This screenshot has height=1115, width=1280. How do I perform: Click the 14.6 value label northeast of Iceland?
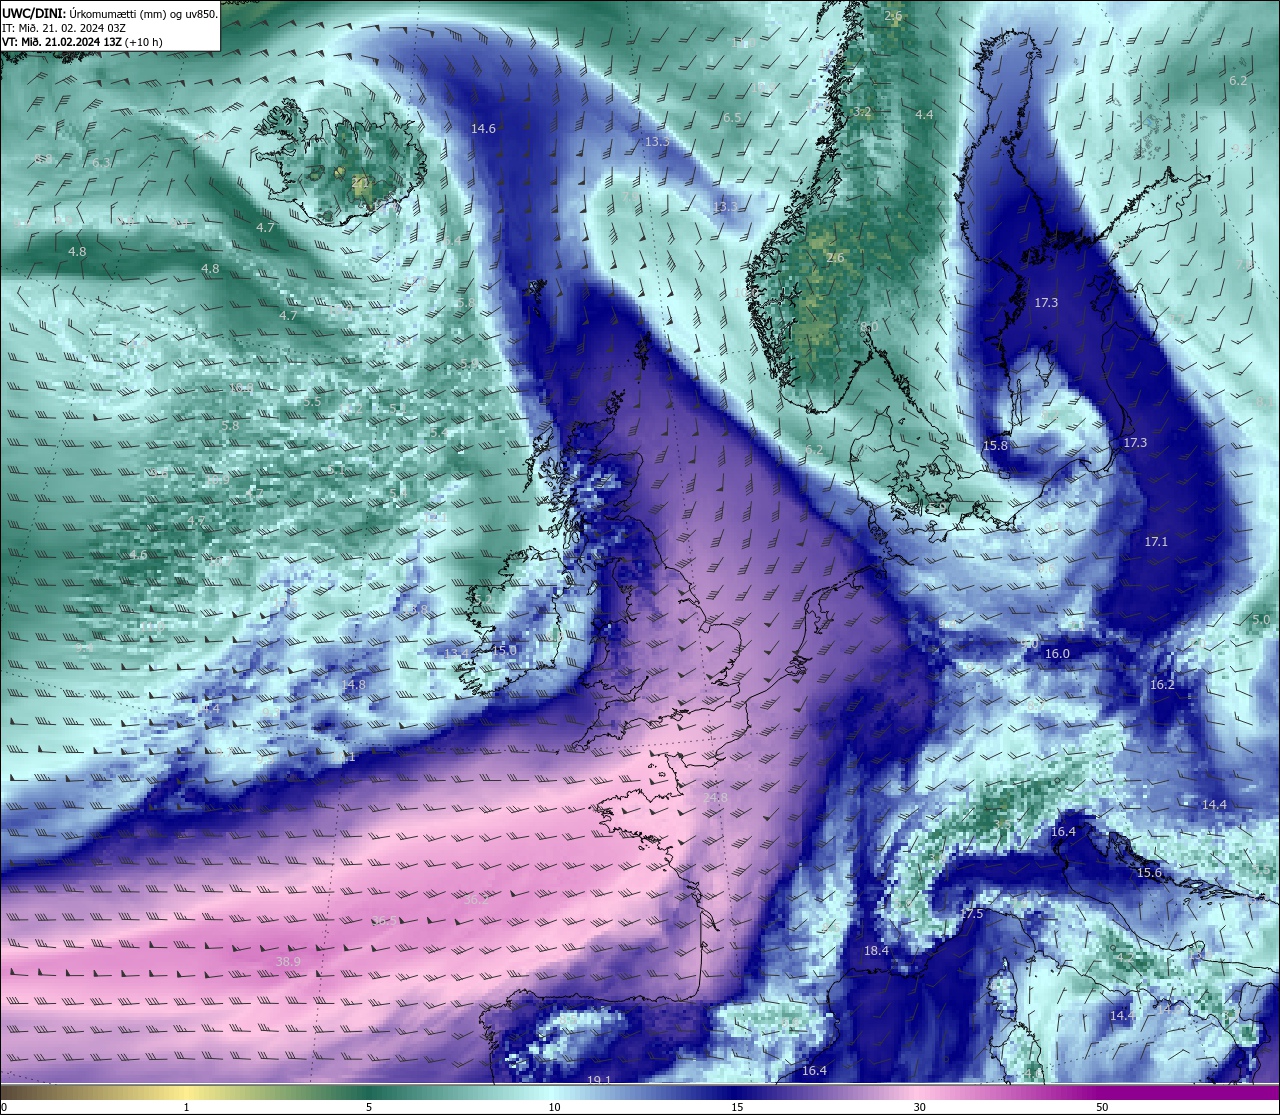click(484, 129)
